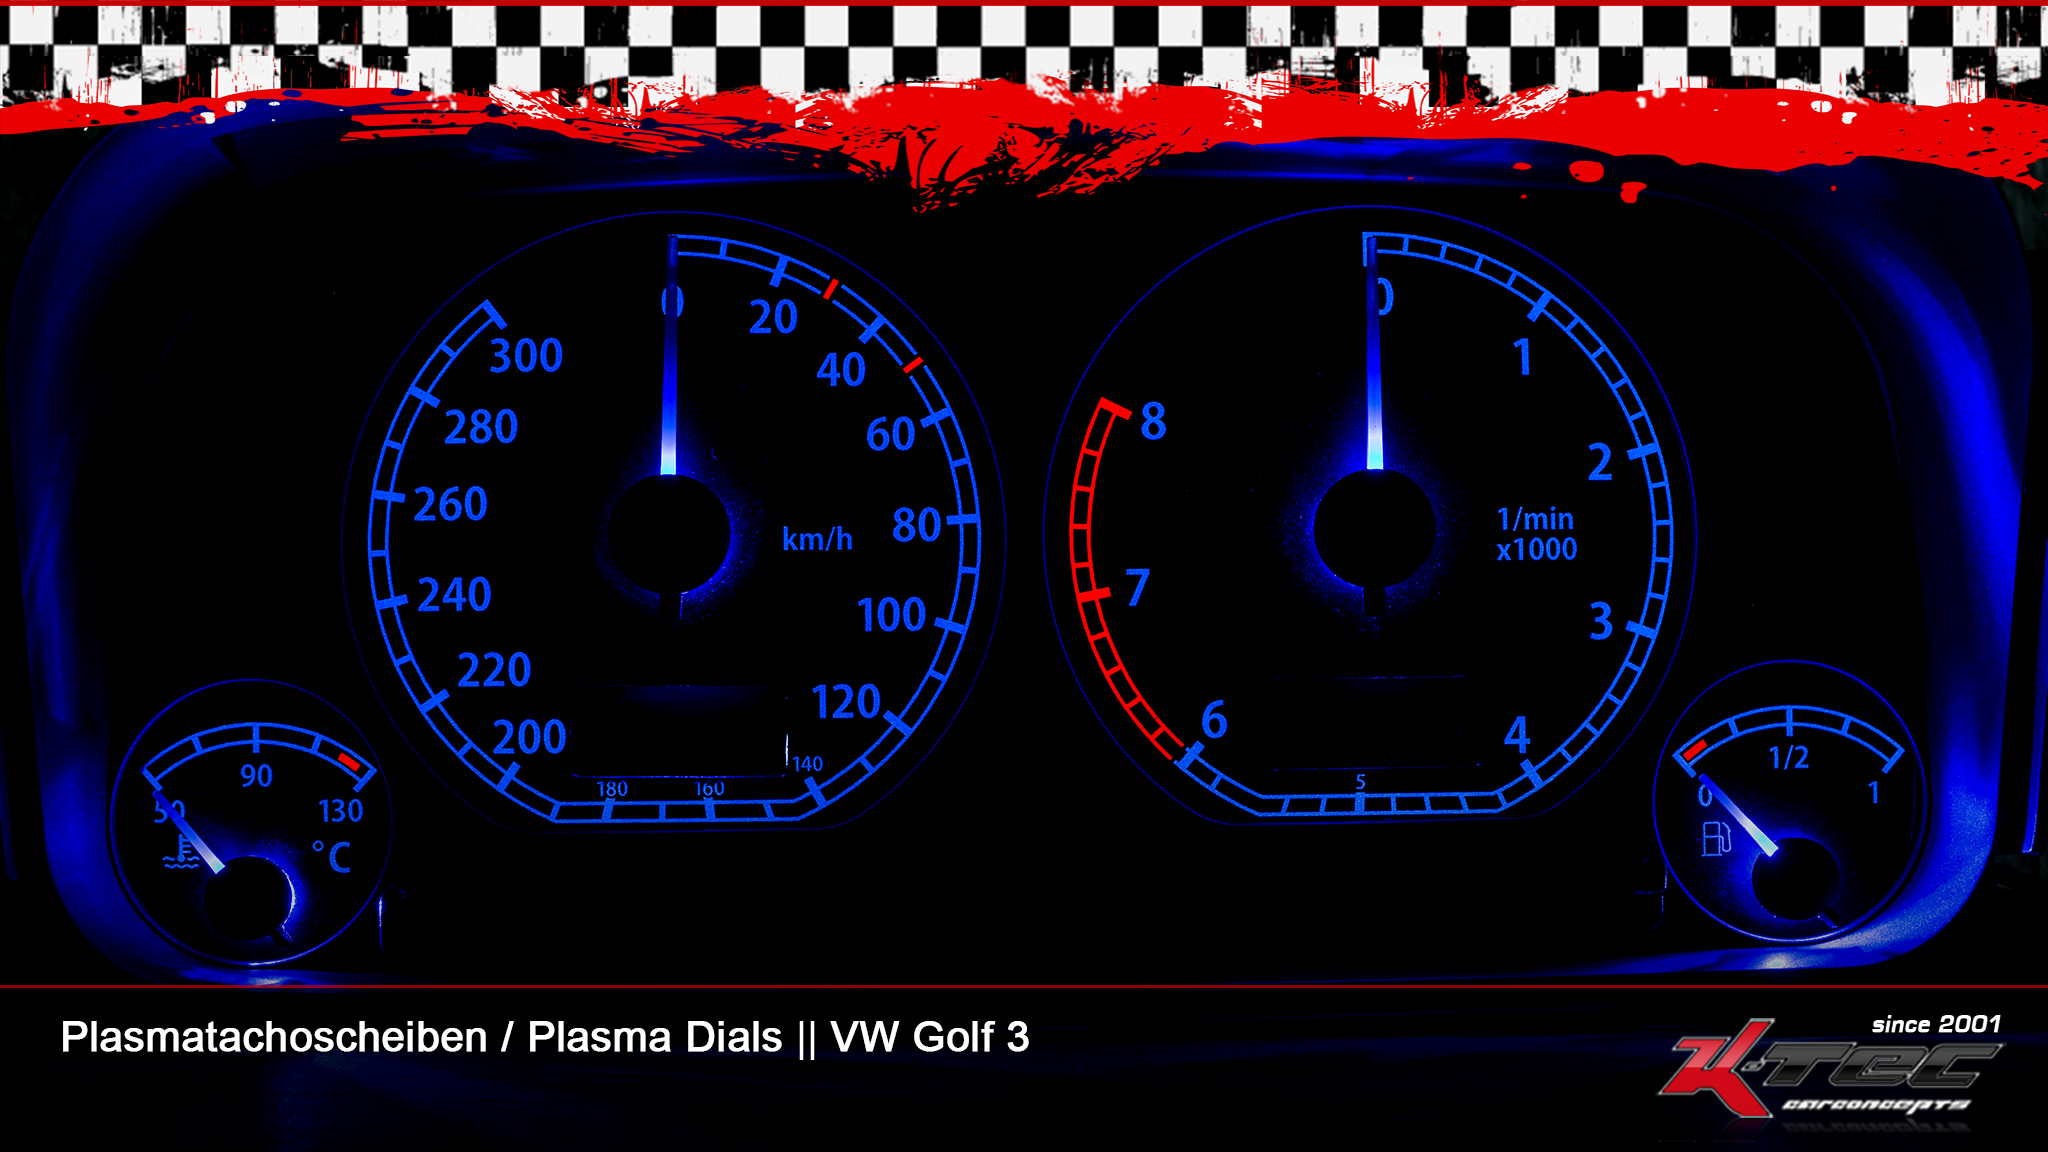
Task: Click the fuel gauge needle
Action: pos(1737,814)
